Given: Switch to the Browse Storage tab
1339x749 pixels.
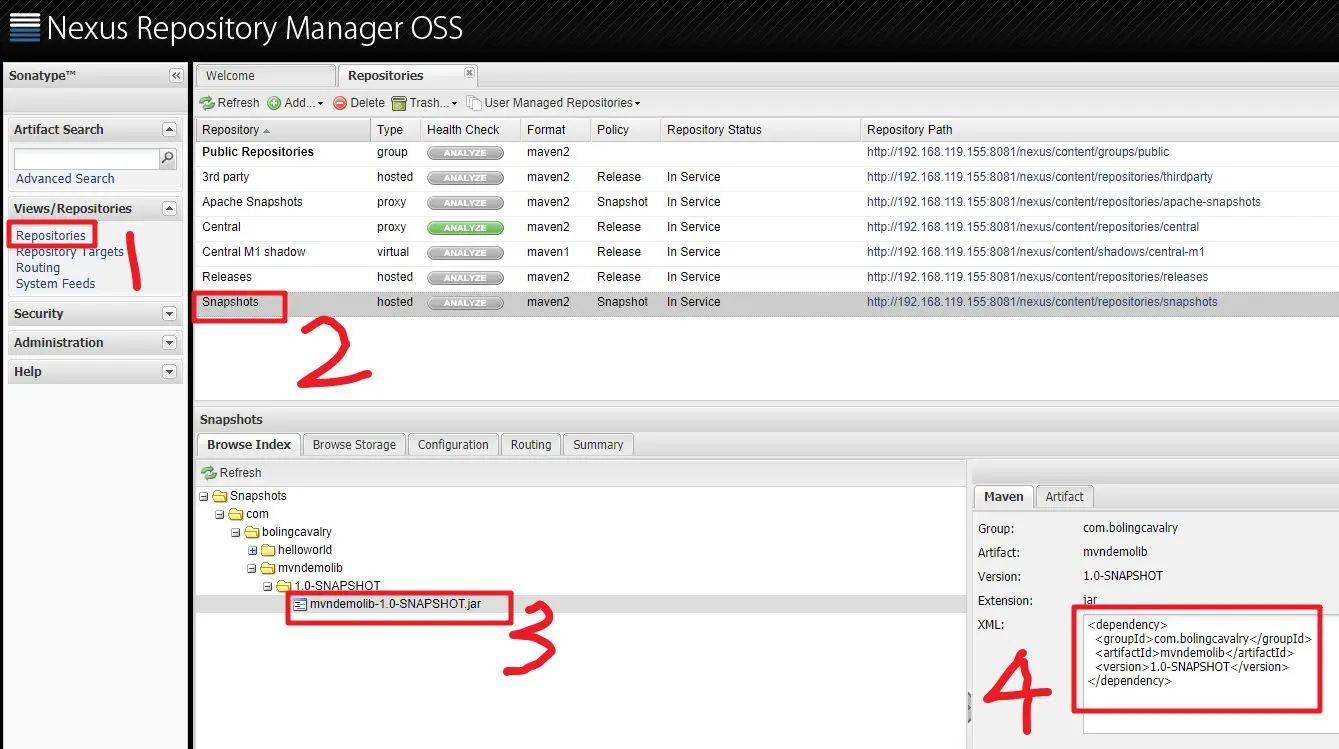Looking at the screenshot, I should (354, 445).
